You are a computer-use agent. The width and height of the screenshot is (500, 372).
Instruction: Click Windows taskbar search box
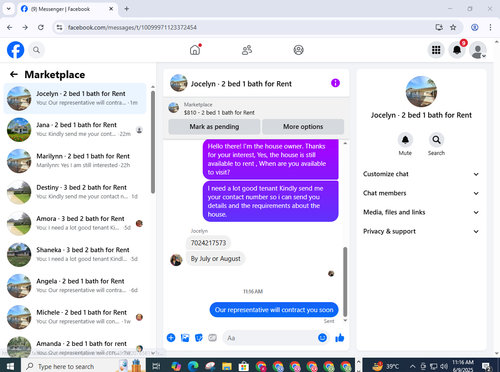(83, 366)
